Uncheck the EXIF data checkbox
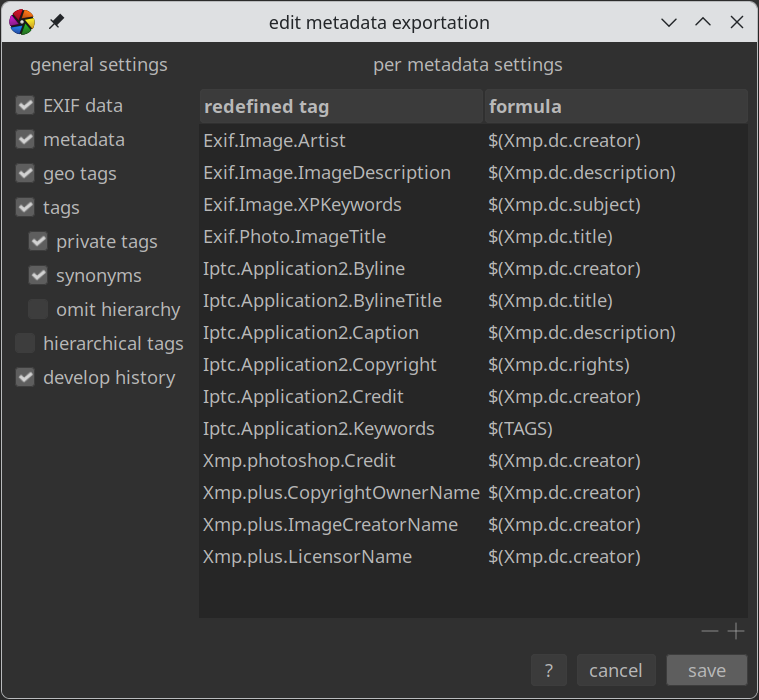 tap(25, 106)
